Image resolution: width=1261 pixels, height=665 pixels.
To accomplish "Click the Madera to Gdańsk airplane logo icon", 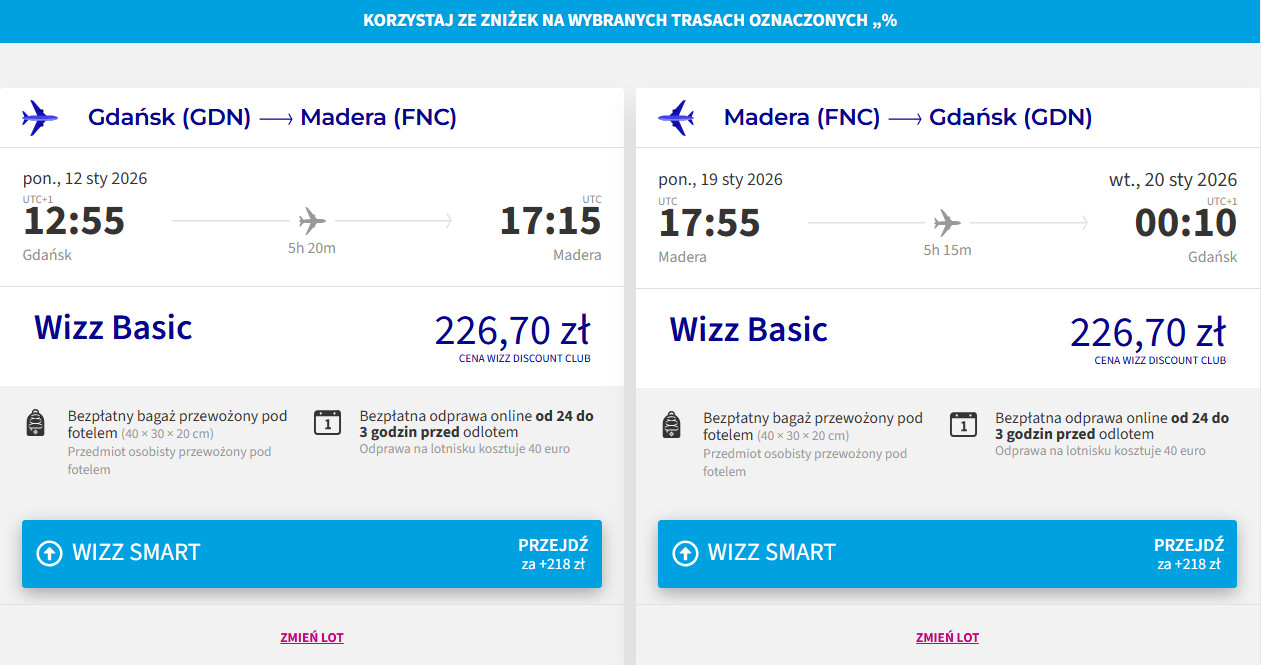I will 676,118.
